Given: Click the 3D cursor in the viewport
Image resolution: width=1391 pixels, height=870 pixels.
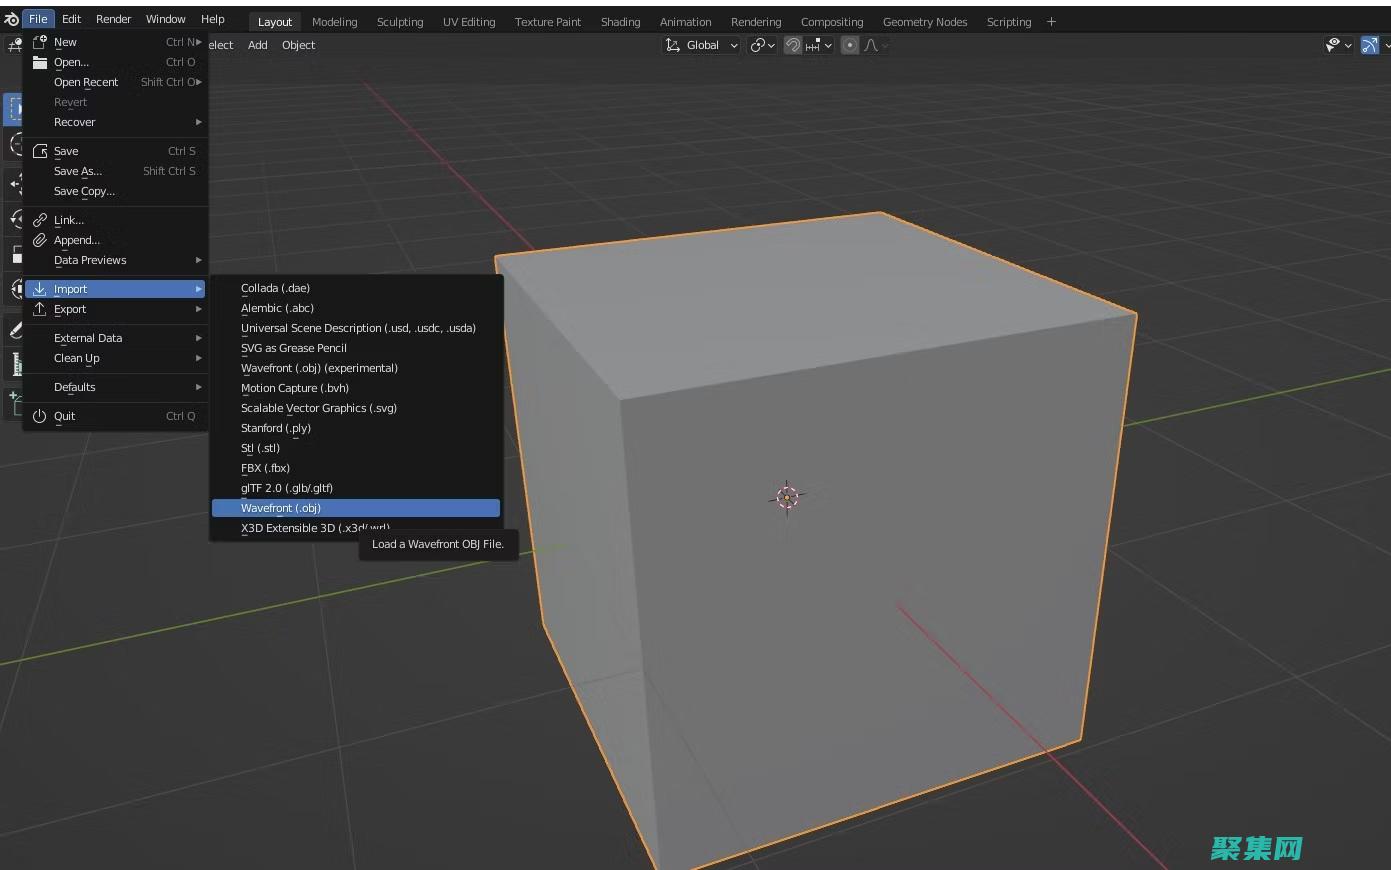Looking at the screenshot, I should point(787,497).
